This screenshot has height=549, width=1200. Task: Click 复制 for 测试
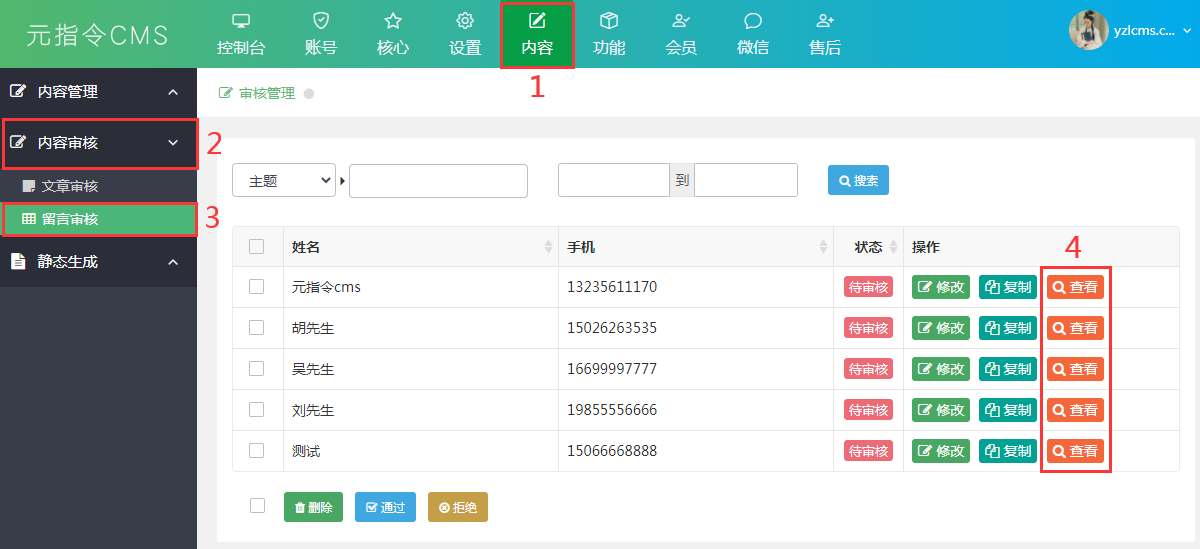coord(1008,451)
